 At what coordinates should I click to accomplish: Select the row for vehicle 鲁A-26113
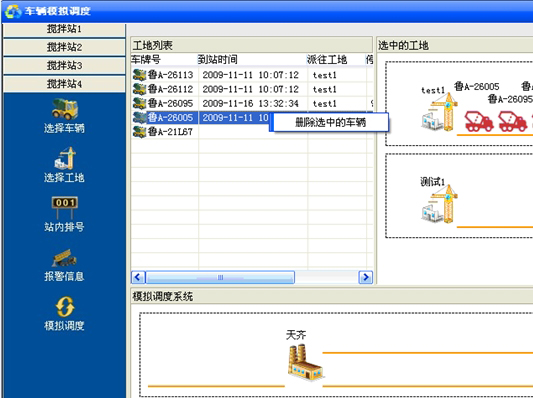(252, 75)
